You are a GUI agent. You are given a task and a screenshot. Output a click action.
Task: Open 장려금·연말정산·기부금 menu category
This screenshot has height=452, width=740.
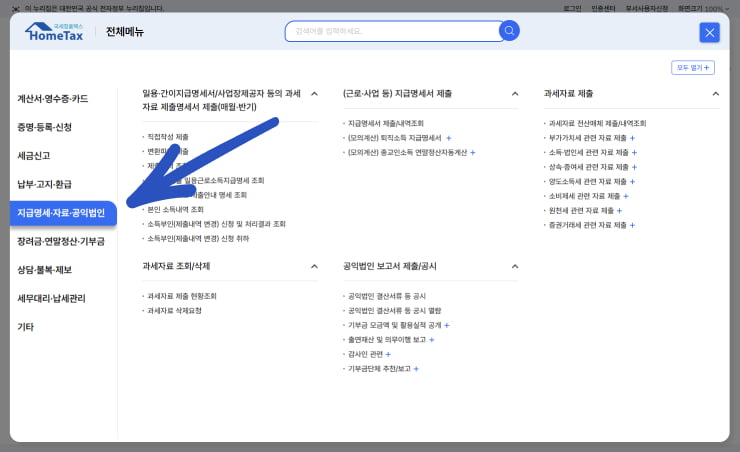pos(61,241)
